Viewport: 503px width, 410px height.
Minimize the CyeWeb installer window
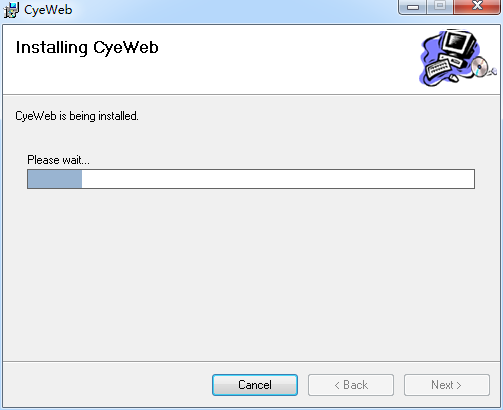(x=413, y=7)
